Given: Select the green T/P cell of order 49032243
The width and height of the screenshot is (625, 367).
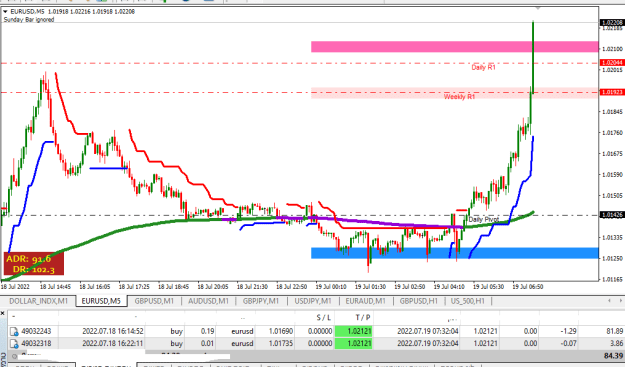Looking at the screenshot, I should [x=354, y=332].
